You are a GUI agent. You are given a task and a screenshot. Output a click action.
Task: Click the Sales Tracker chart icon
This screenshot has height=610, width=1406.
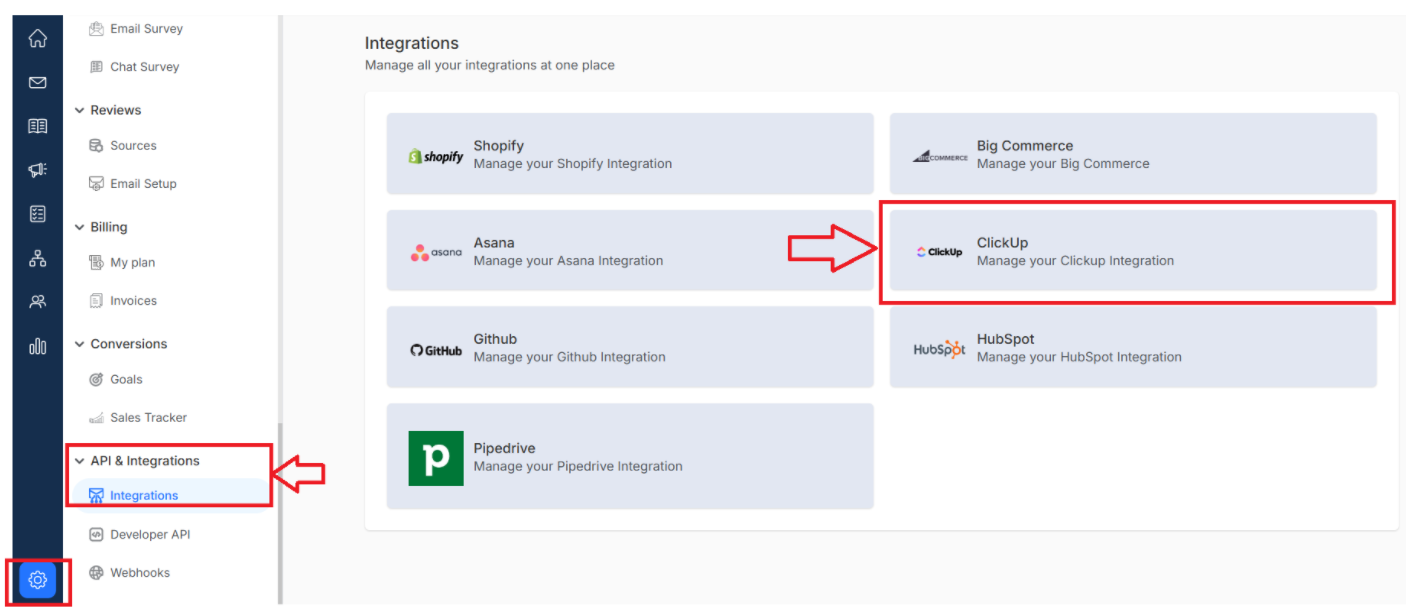click(x=96, y=418)
